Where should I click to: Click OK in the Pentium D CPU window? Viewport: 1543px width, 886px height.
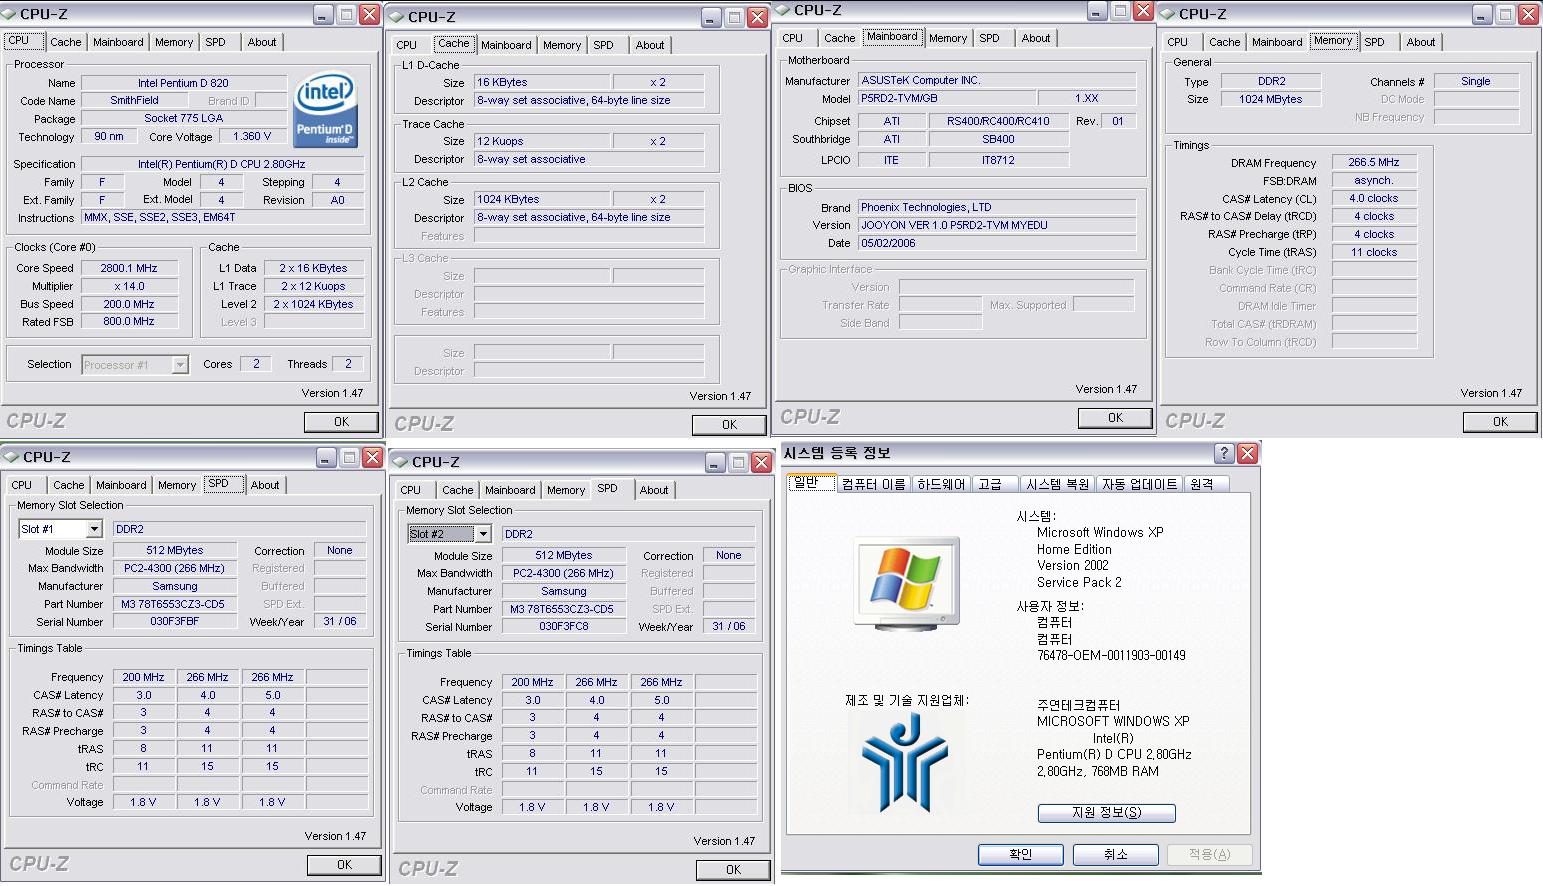point(342,422)
